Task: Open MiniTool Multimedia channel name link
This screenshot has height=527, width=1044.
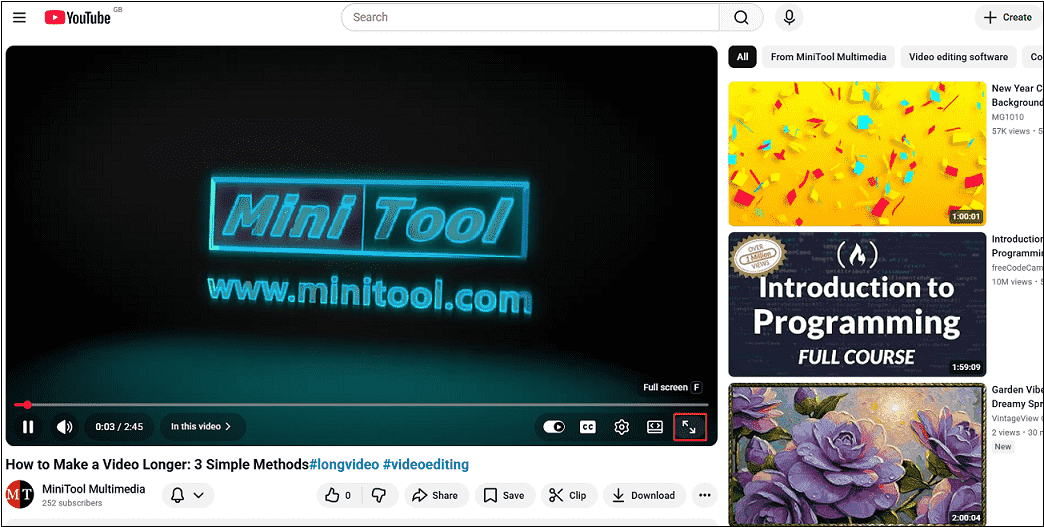Action: pos(93,489)
